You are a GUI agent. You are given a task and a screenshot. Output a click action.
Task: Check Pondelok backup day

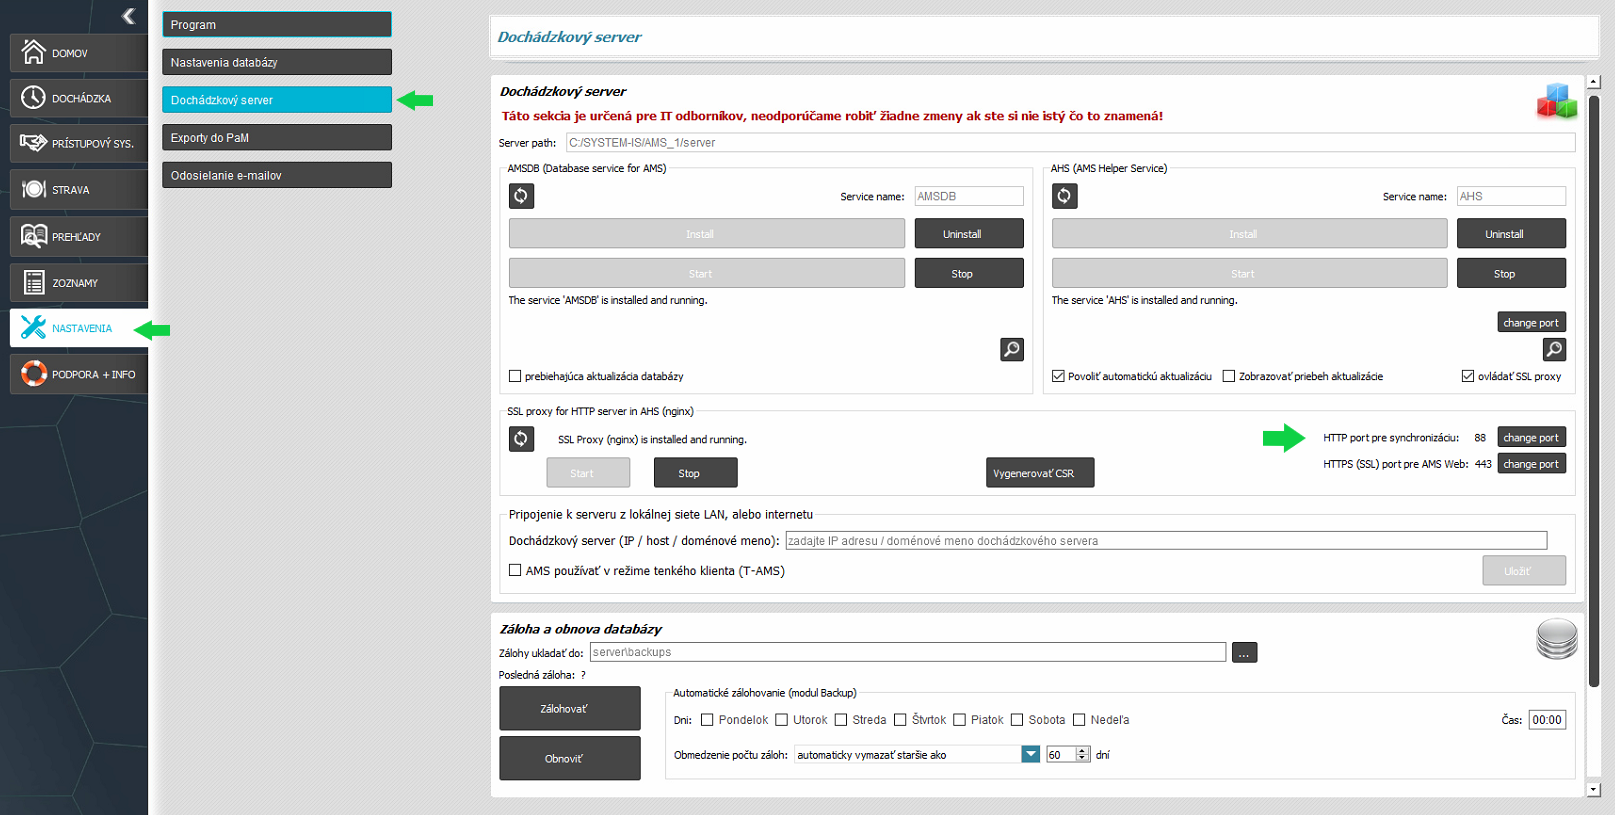click(x=707, y=720)
